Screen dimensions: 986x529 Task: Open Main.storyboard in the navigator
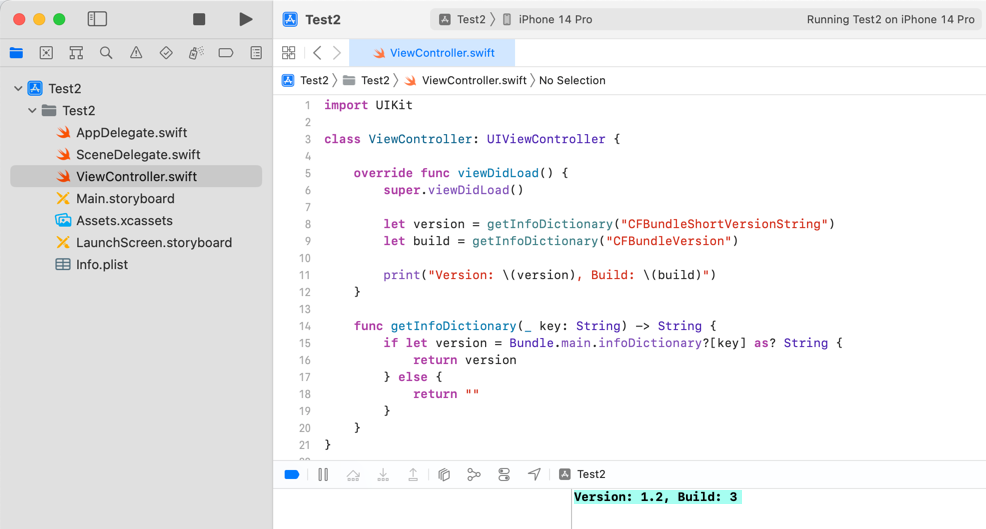[x=125, y=199]
